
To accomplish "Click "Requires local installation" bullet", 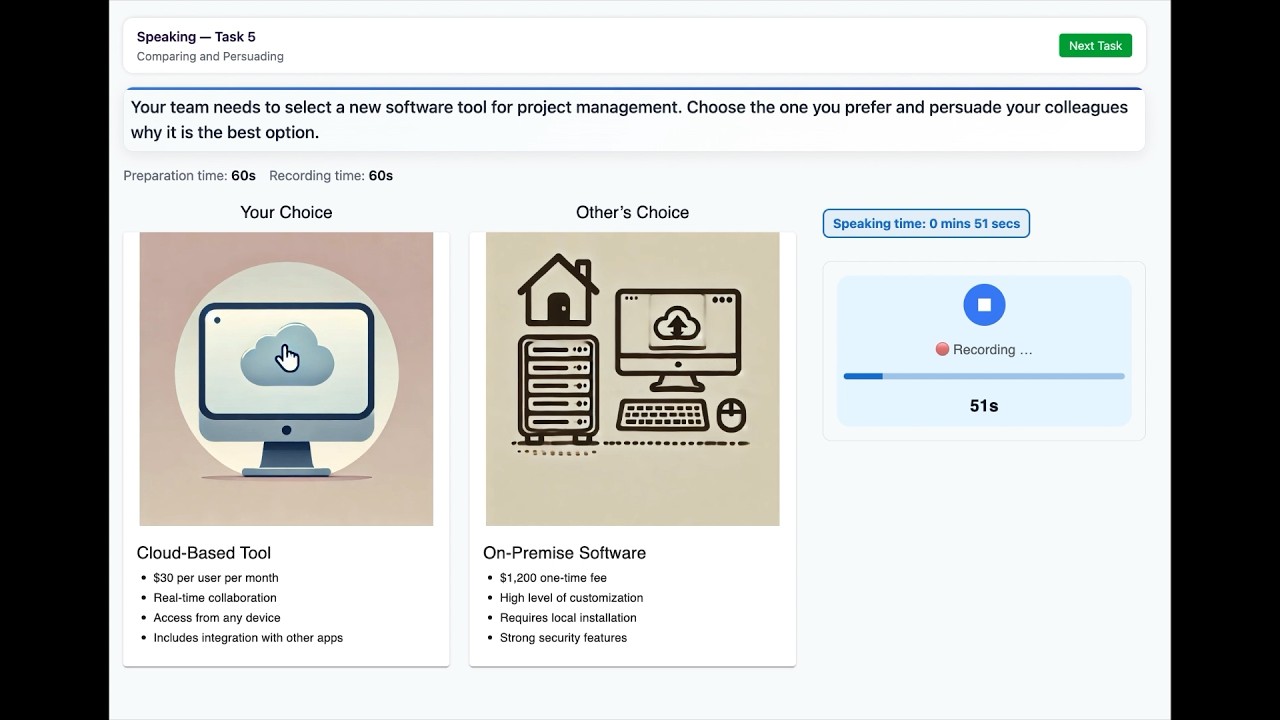I will pyautogui.click(x=568, y=618).
